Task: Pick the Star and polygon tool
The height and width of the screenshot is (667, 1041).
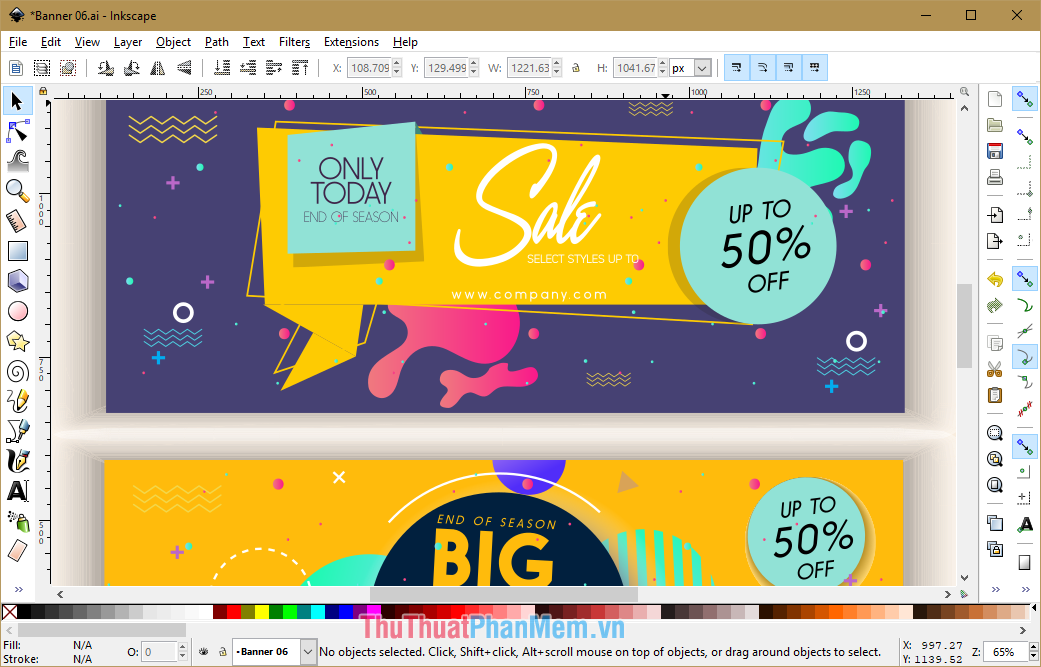Action: (x=18, y=341)
